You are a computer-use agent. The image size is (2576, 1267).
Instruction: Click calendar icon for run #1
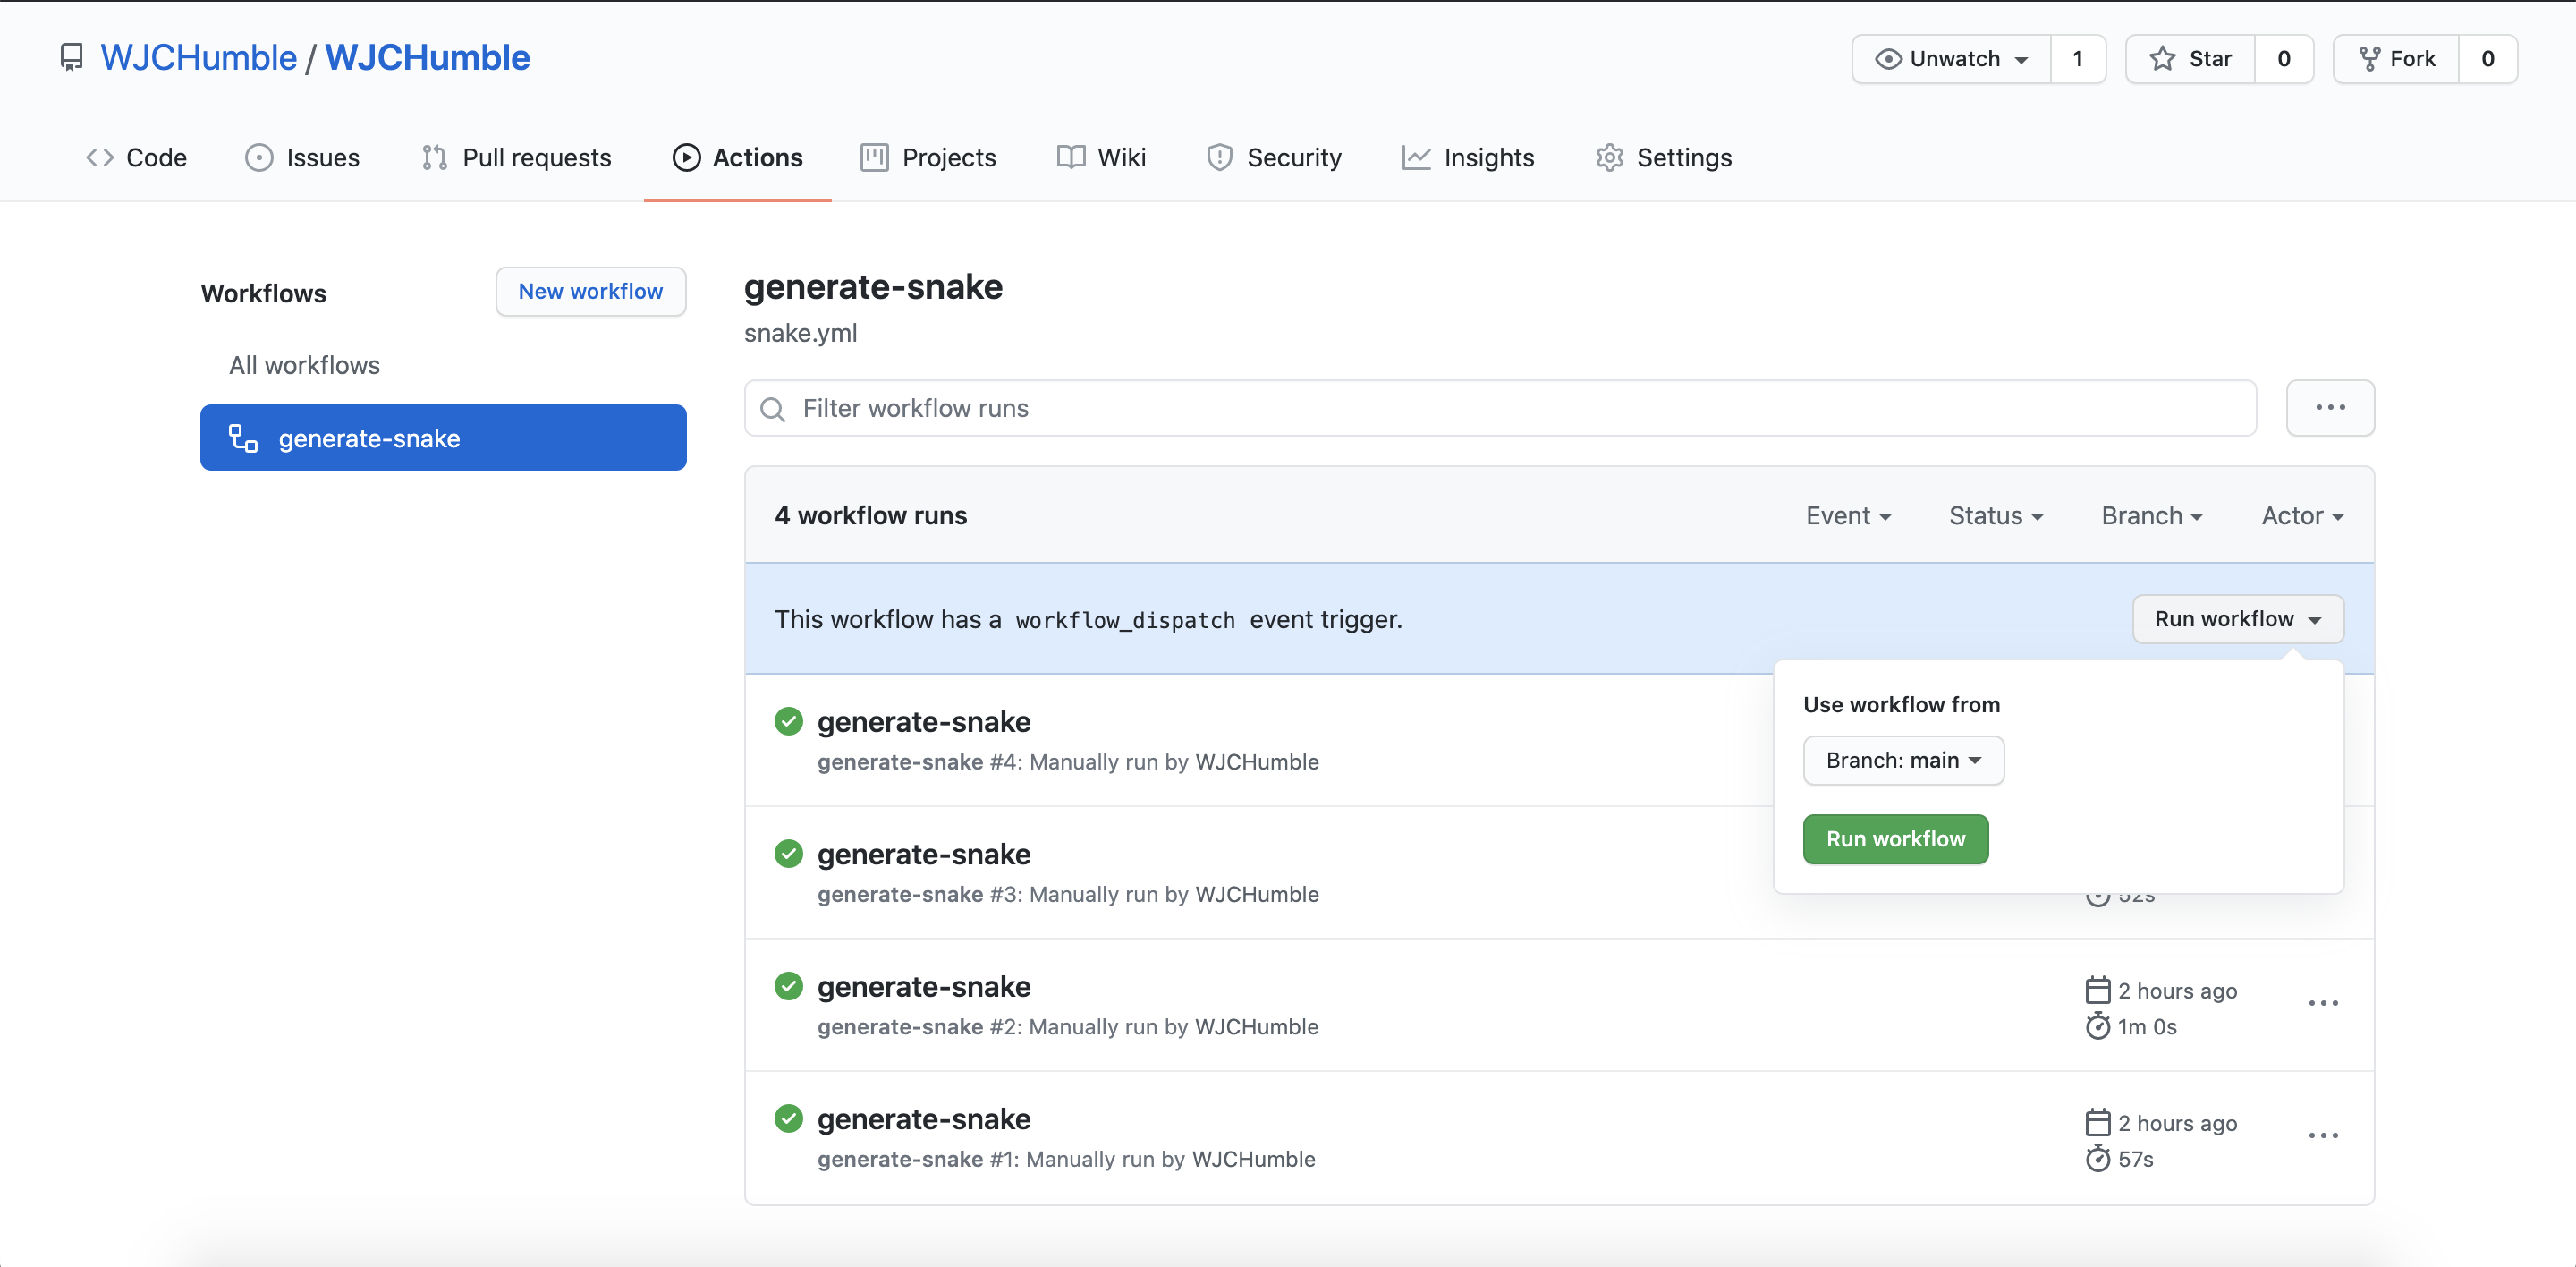tap(2098, 1122)
